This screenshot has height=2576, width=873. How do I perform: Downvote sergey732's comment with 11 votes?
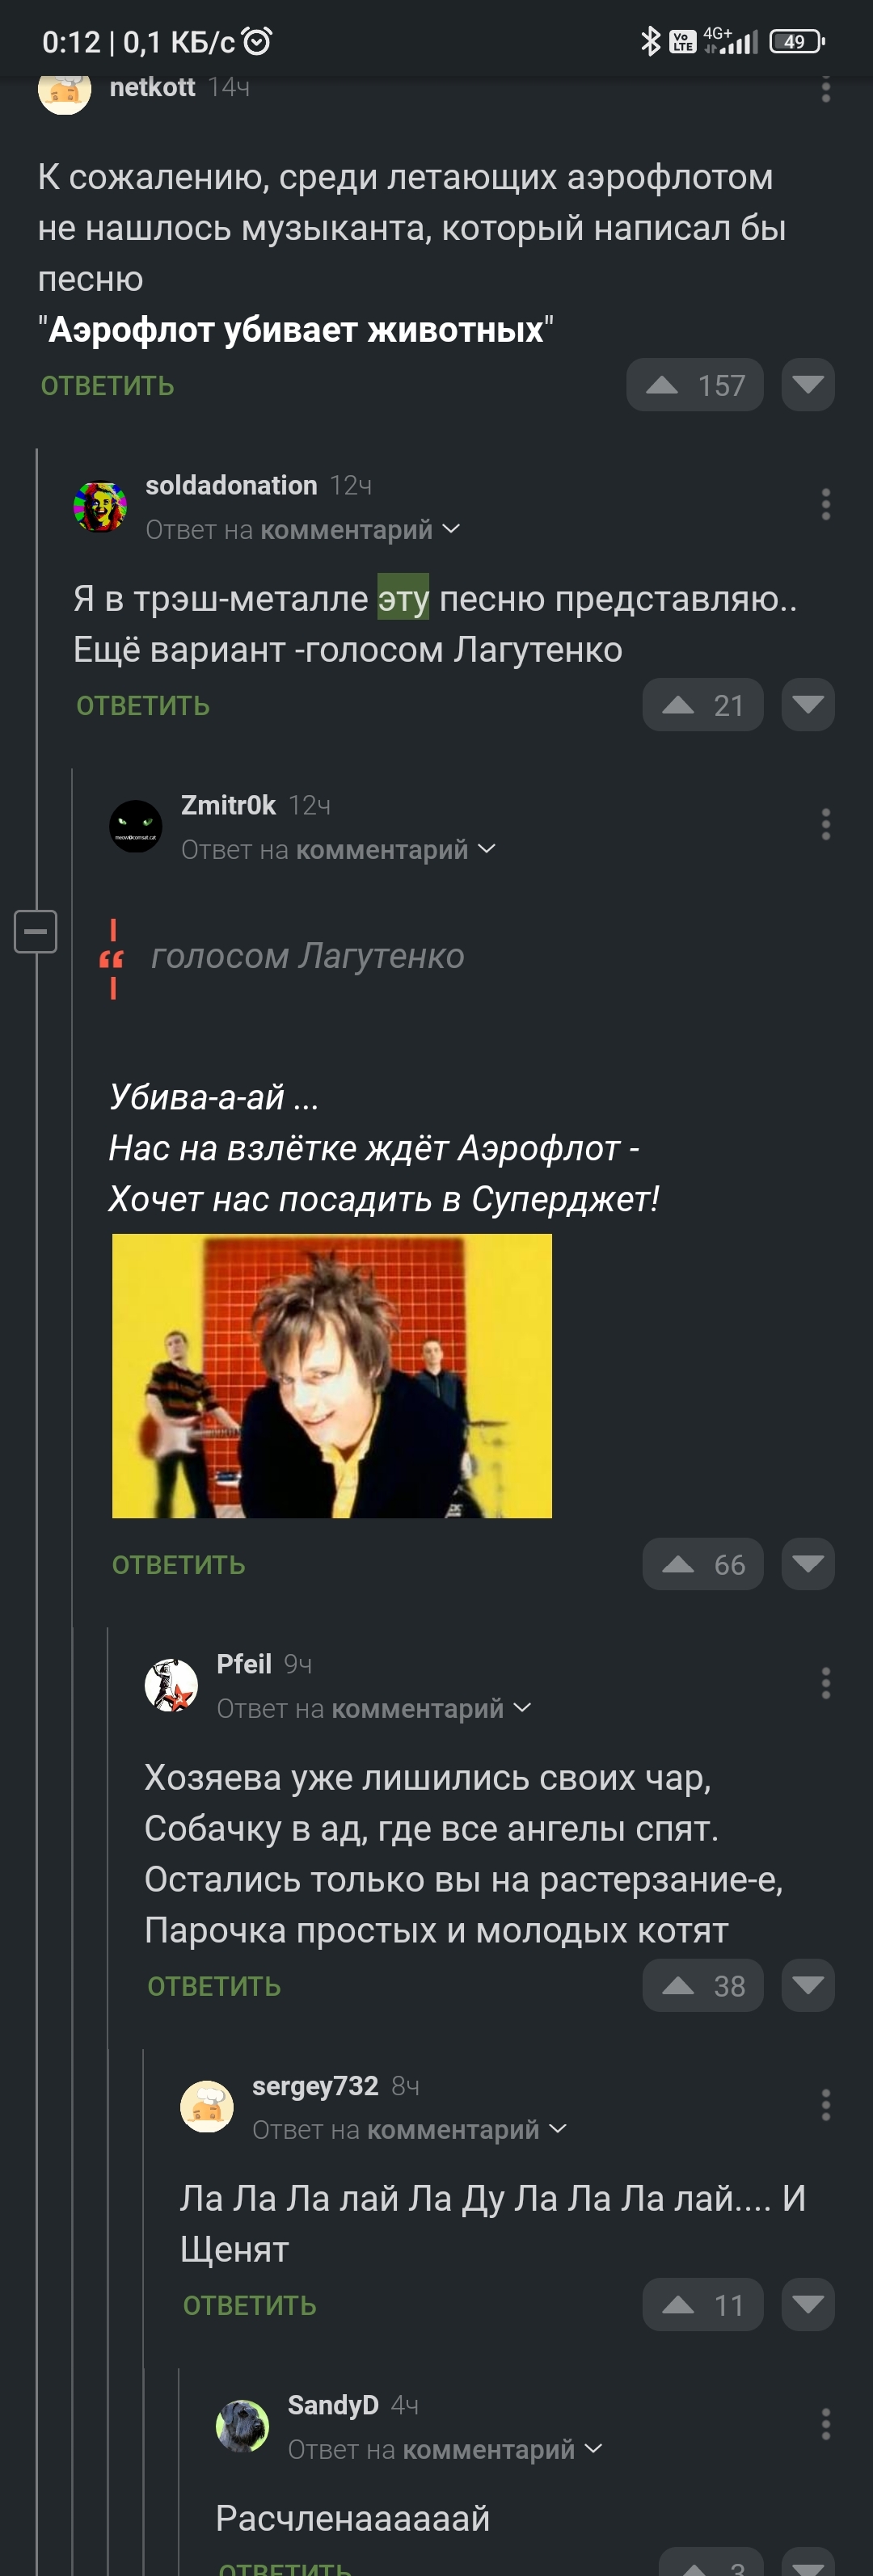point(808,2305)
